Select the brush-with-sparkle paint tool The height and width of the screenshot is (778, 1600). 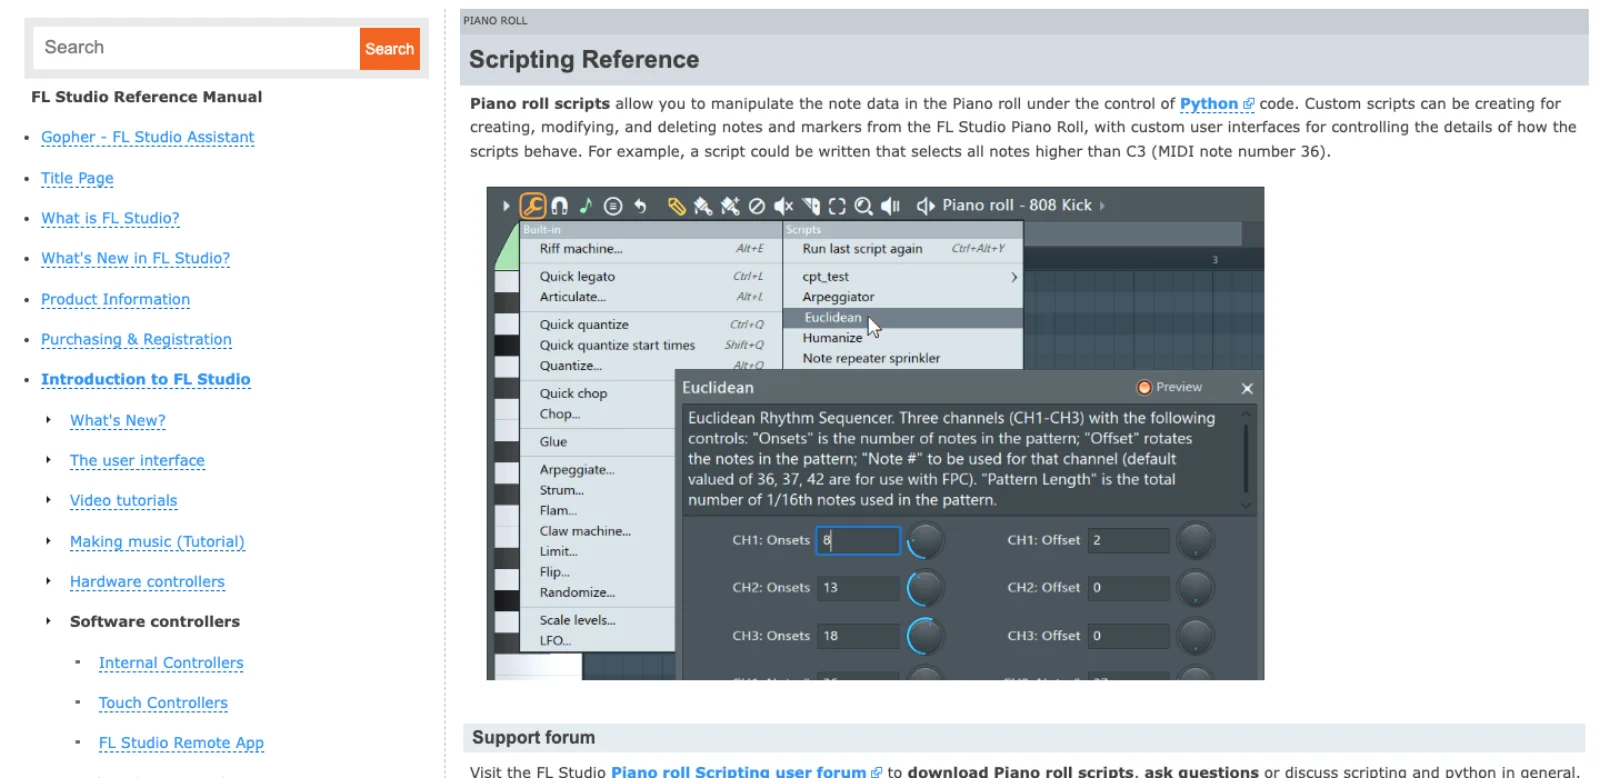(x=730, y=206)
